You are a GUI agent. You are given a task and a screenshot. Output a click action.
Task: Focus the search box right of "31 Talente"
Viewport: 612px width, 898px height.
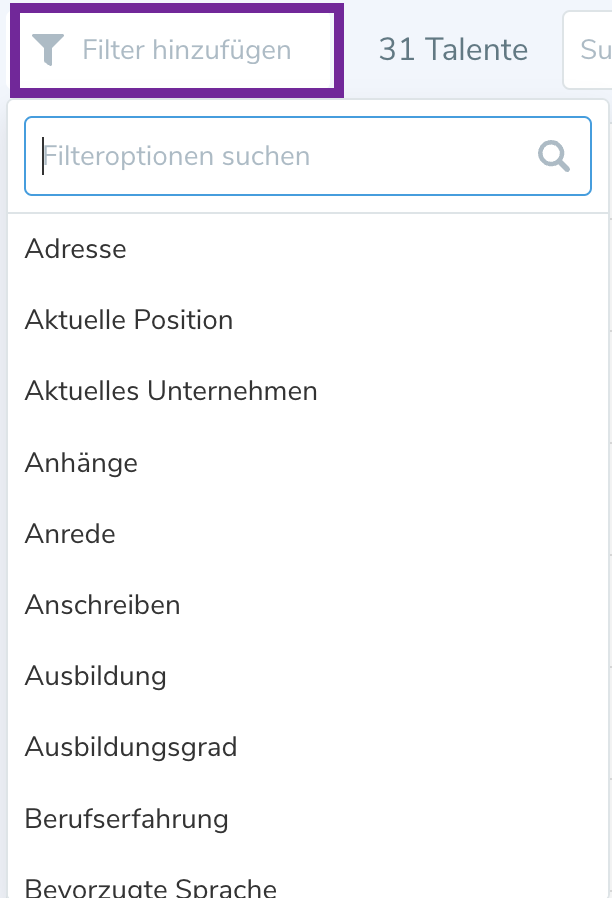coord(590,49)
